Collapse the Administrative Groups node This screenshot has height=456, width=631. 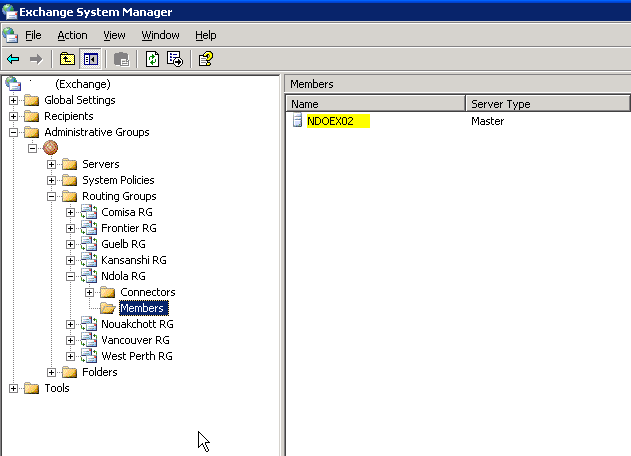pos(13,132)
